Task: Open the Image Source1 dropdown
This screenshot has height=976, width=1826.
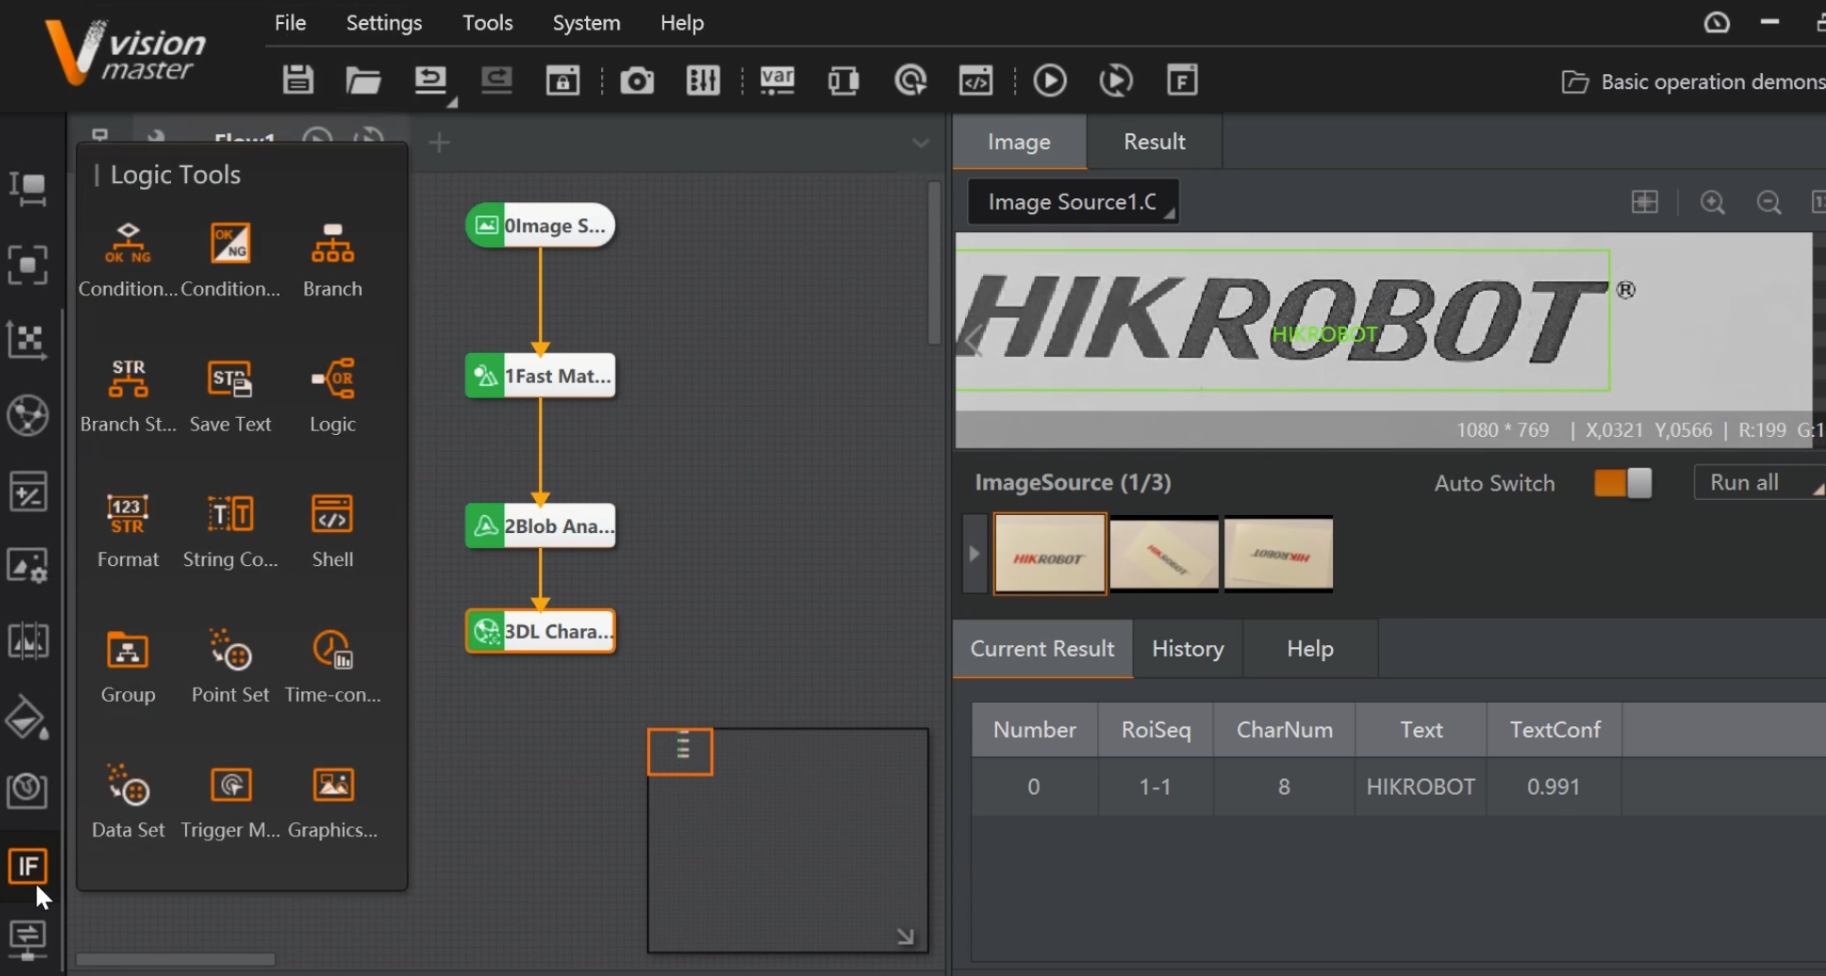Action: (x=1073, y=202)
